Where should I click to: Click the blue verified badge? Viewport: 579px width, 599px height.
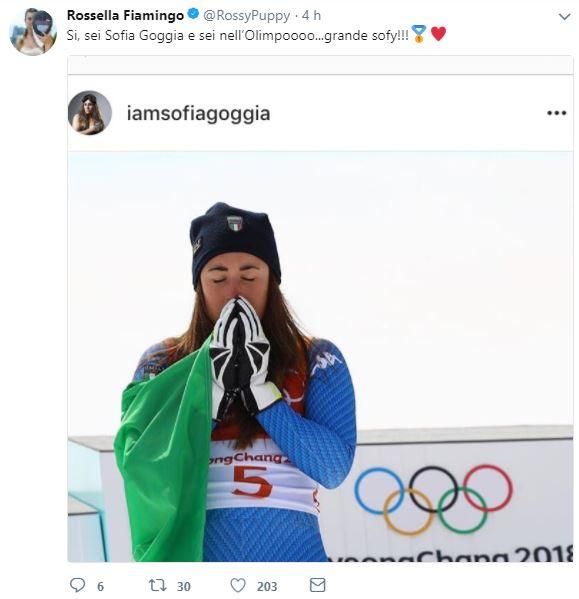coord(194,15)
